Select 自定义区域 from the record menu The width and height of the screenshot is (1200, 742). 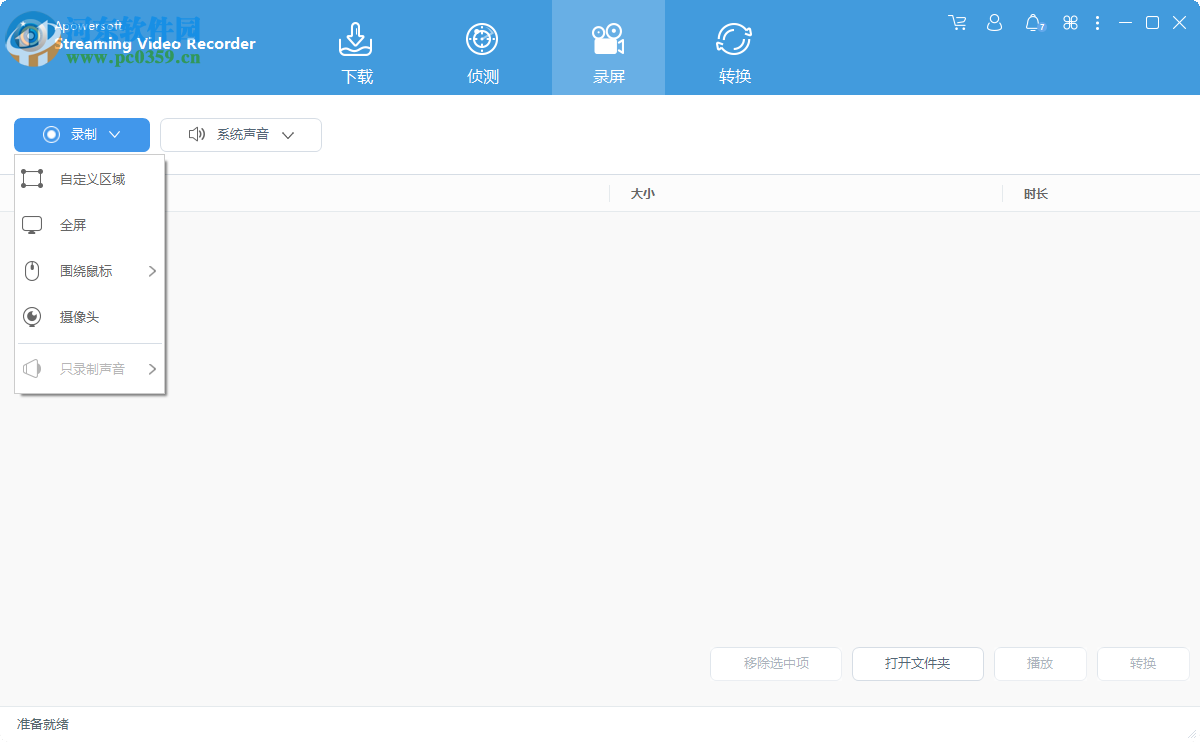coord(90,178)
